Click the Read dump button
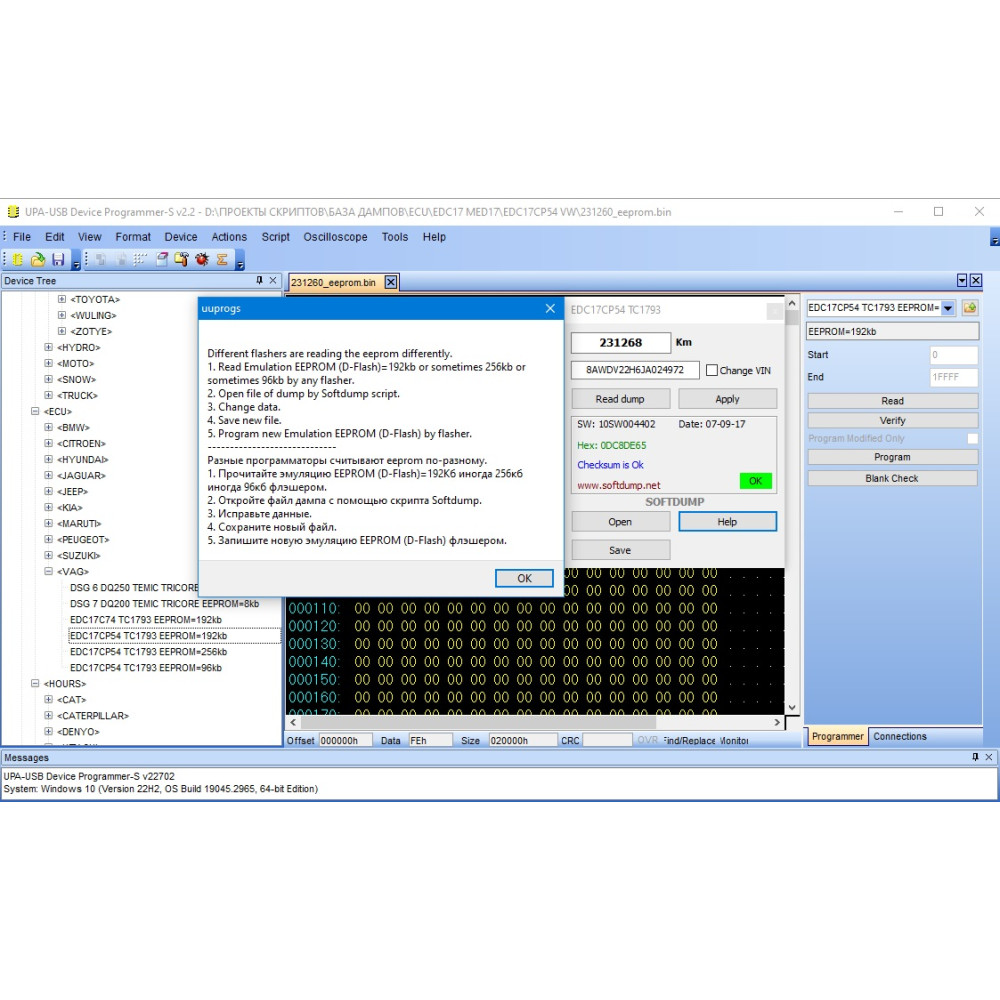Viewport: 1000px width, 1000px height. pos(621,399)
